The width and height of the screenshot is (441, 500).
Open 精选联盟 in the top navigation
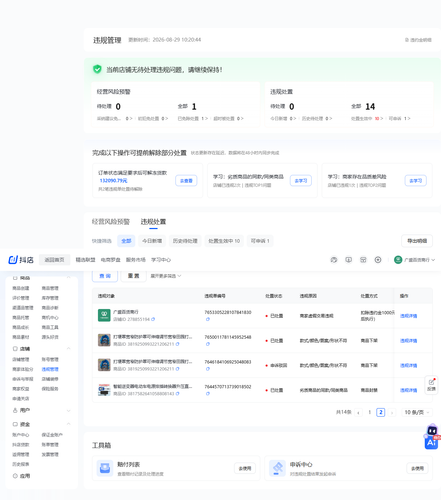(85, 260)
